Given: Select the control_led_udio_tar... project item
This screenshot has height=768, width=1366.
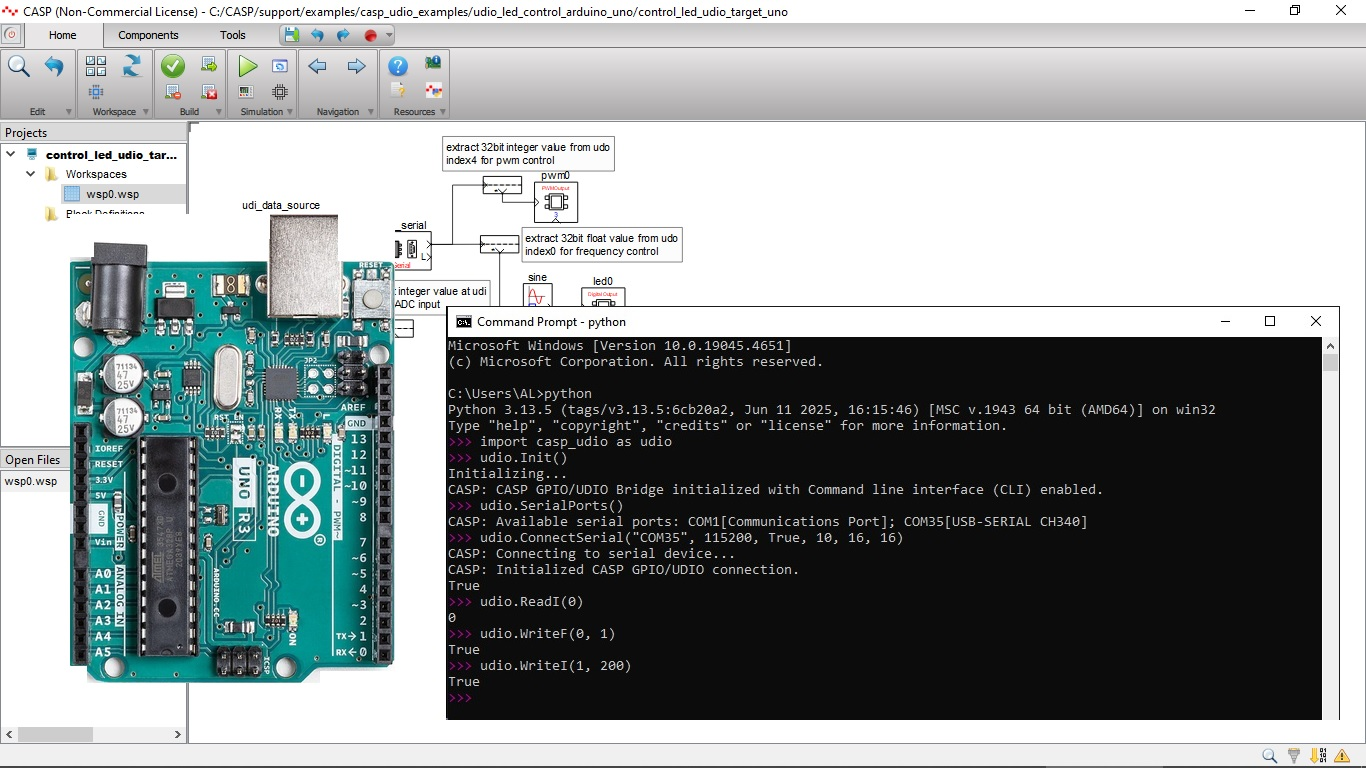Looking at the screenshot, I should pyautogui.click(x=111, y=155).
